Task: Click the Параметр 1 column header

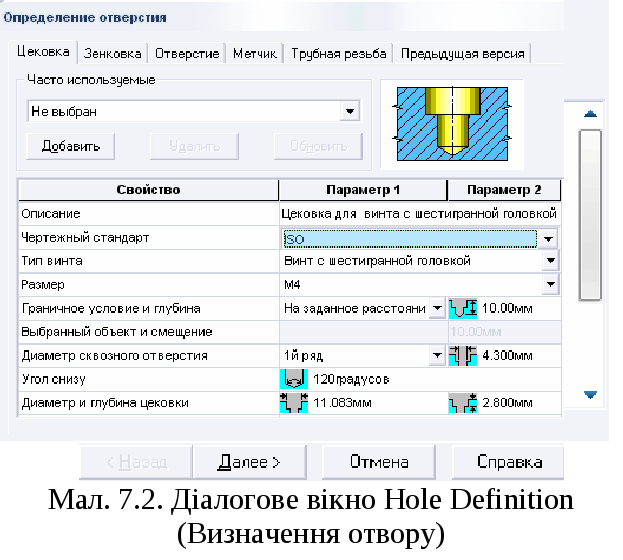Action: click(x=363, y=190)
